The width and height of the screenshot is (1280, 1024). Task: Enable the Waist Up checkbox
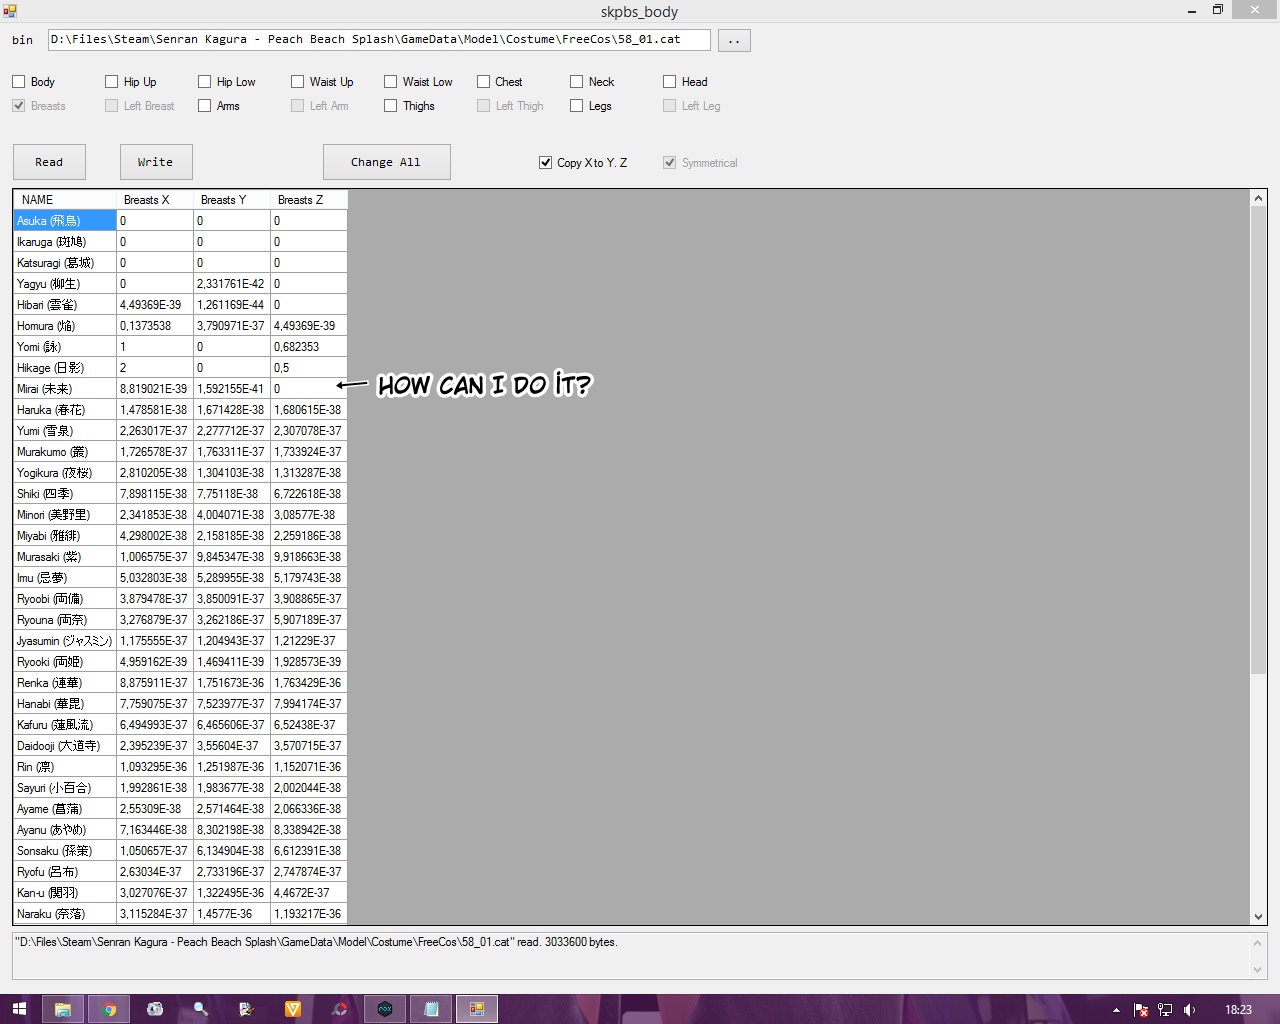click(x=298, y=82)
